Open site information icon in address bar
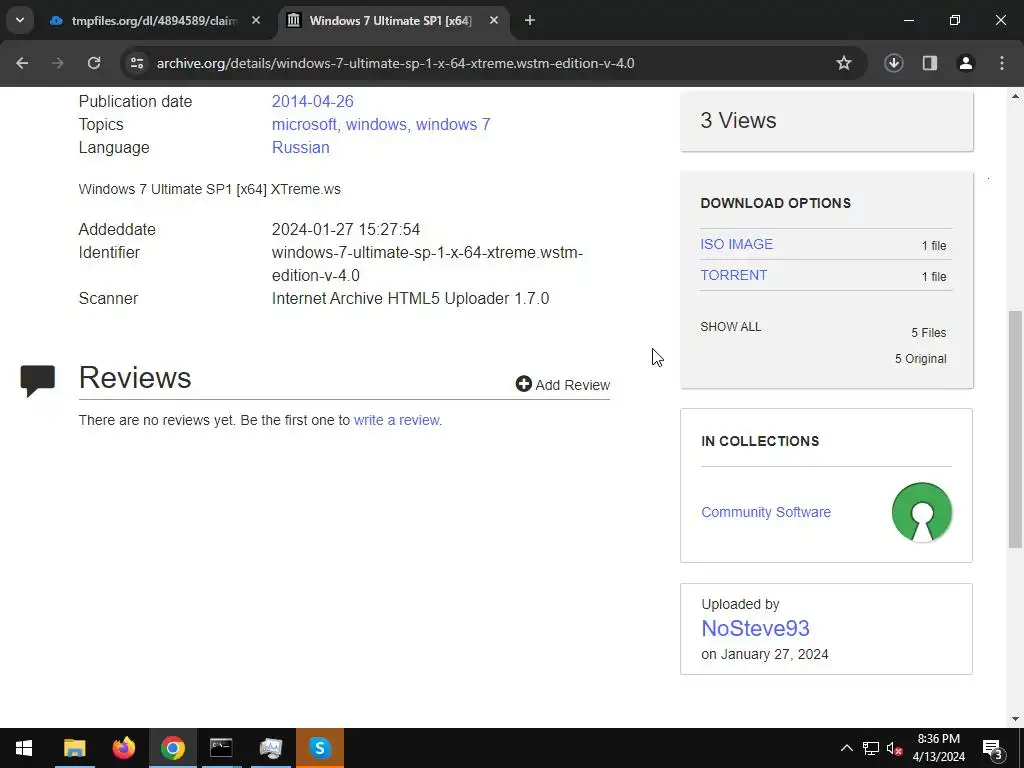This screenshot has height=768, width=1024. tap(136, 63)
